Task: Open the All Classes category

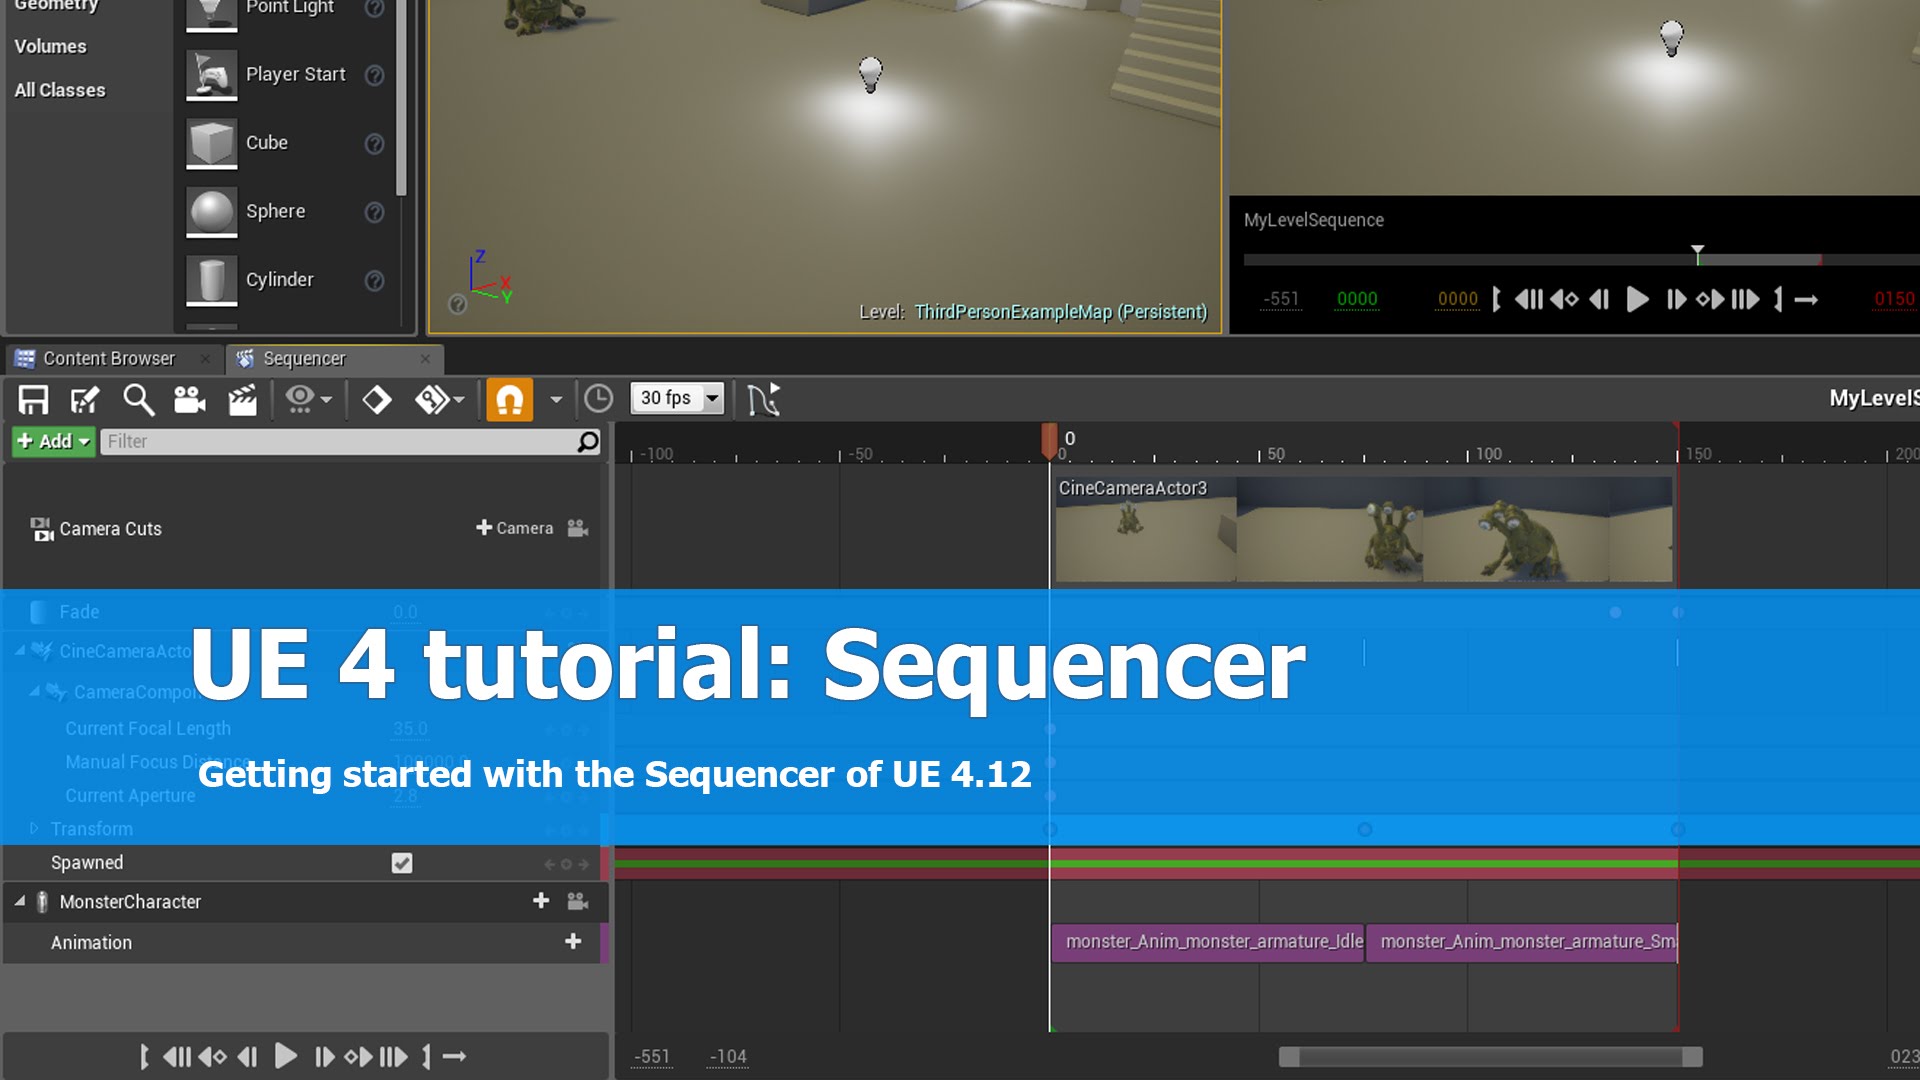Action: point(59,90)
